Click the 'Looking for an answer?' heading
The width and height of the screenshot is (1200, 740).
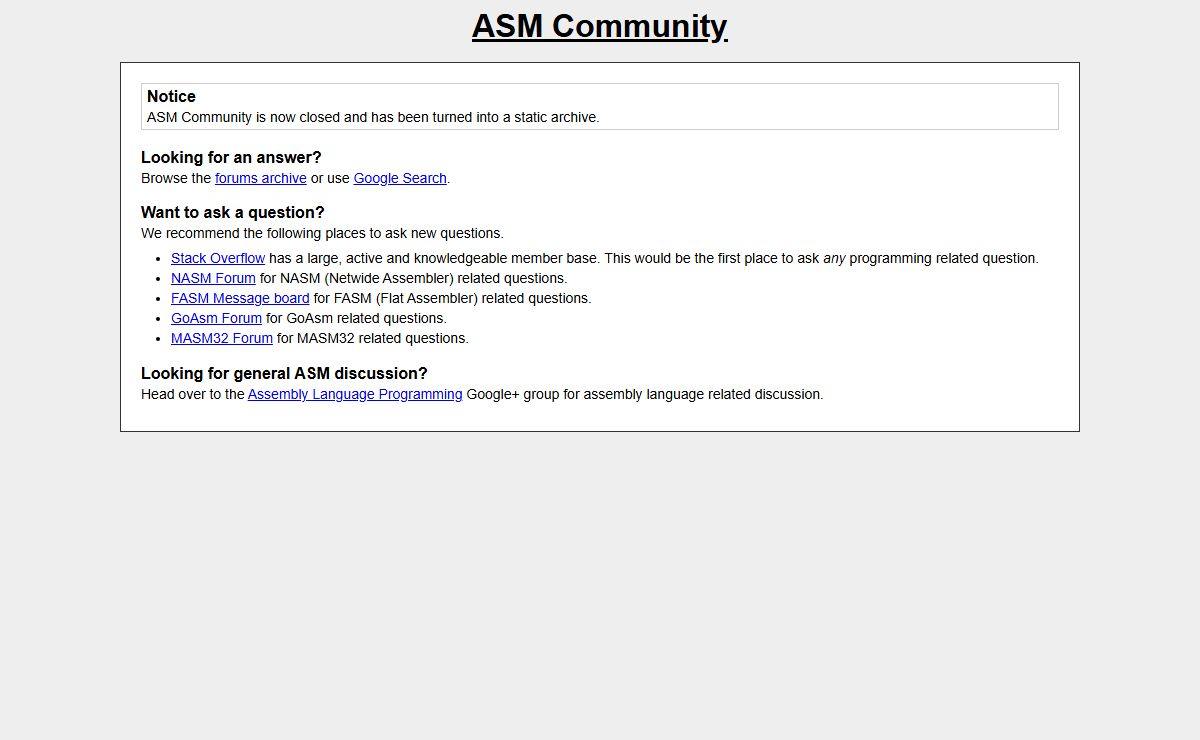(231, 157)
